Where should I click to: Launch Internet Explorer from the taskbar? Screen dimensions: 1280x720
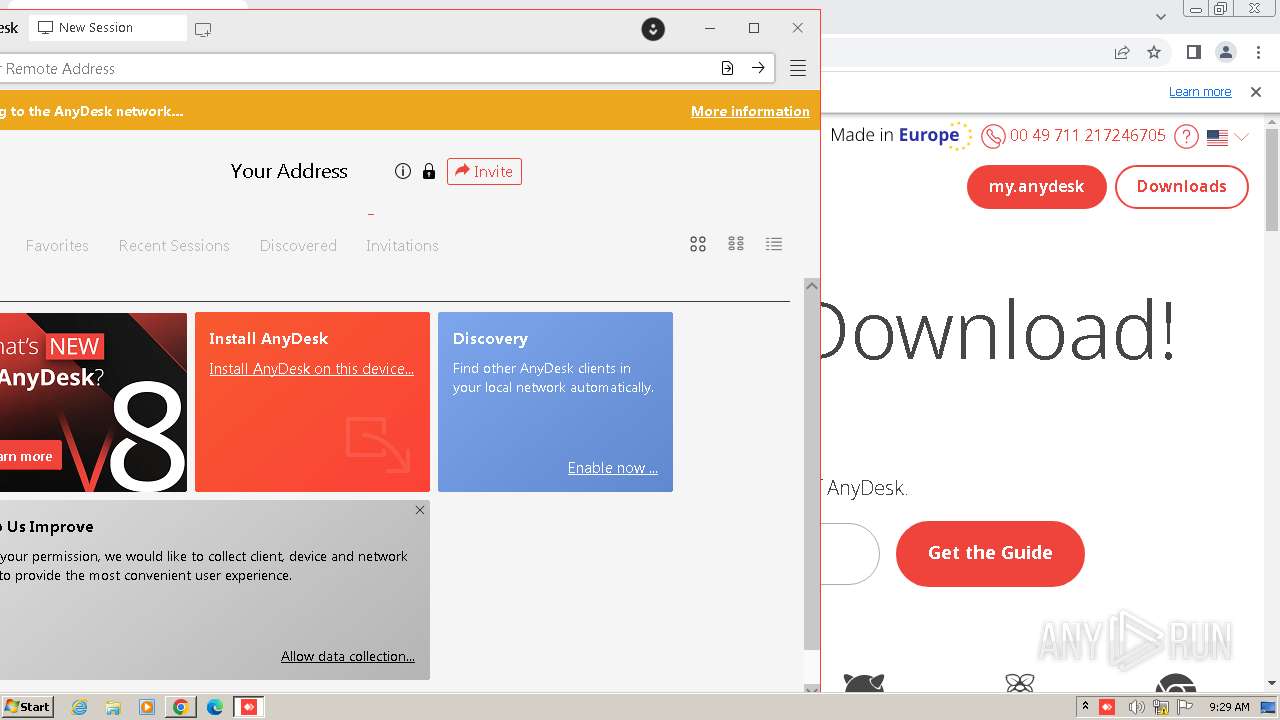tap(79, 707)
